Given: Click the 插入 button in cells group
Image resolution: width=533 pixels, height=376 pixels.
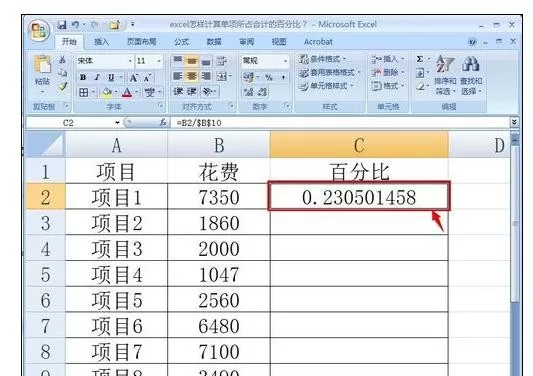Looking at the screenshot, I should tap(388, 59).
